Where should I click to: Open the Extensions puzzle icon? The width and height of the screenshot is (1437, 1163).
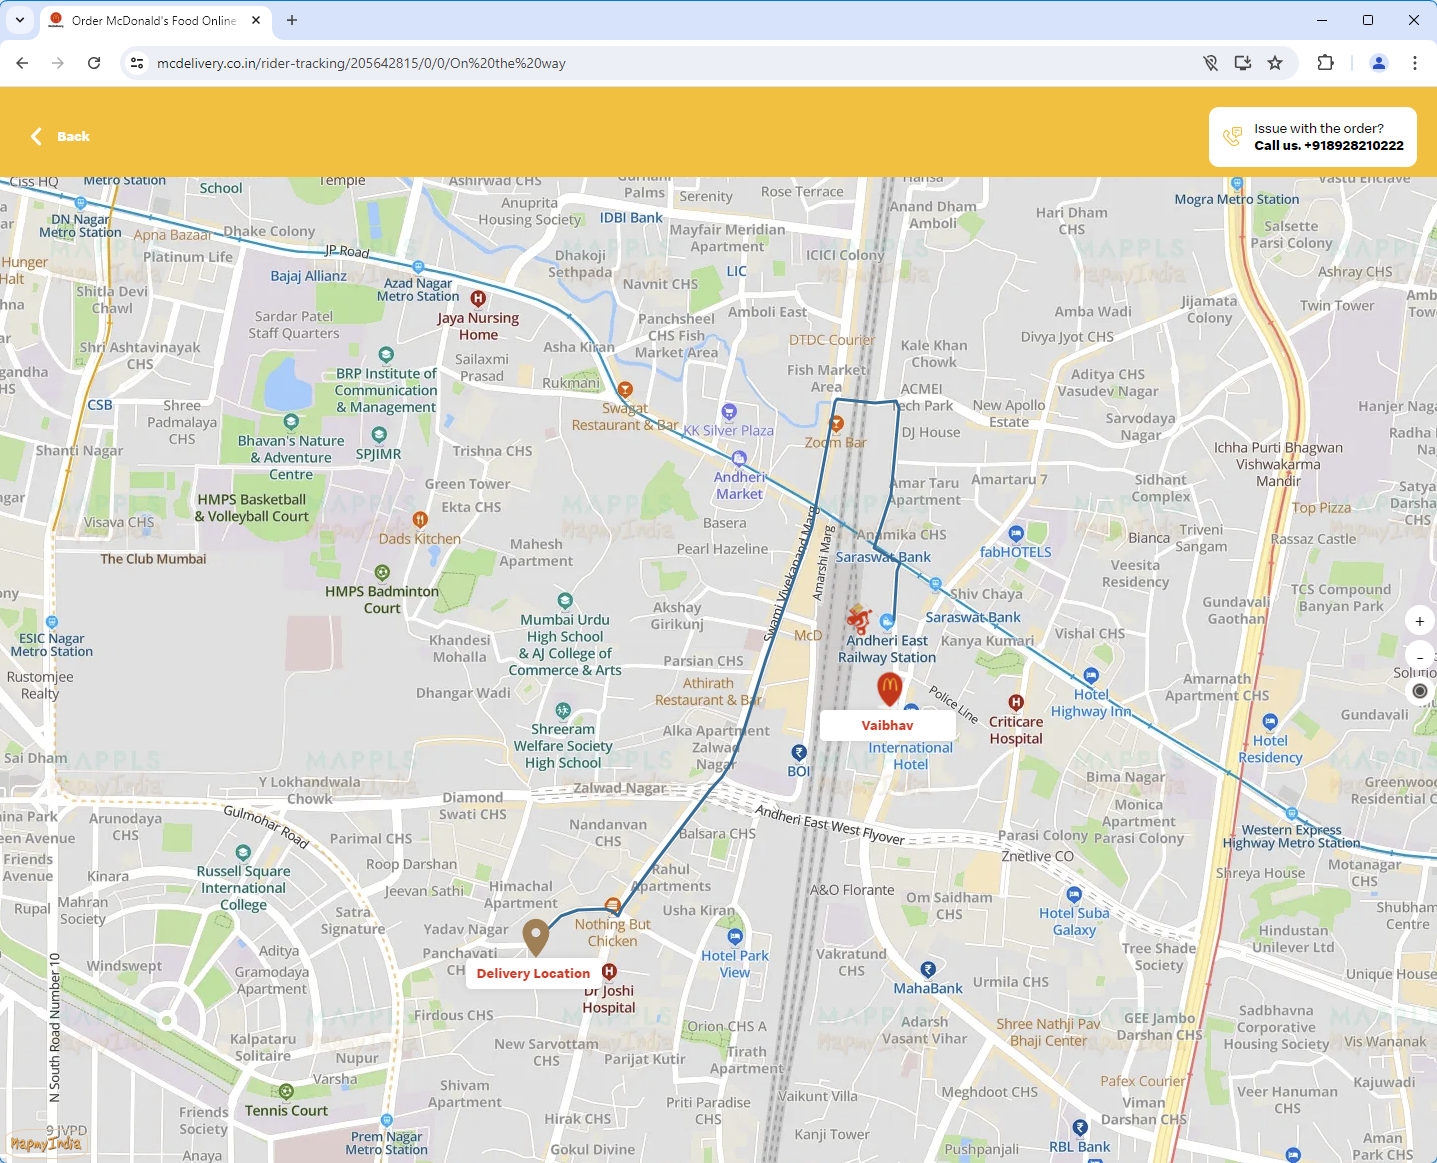[x=1325, y=63]
